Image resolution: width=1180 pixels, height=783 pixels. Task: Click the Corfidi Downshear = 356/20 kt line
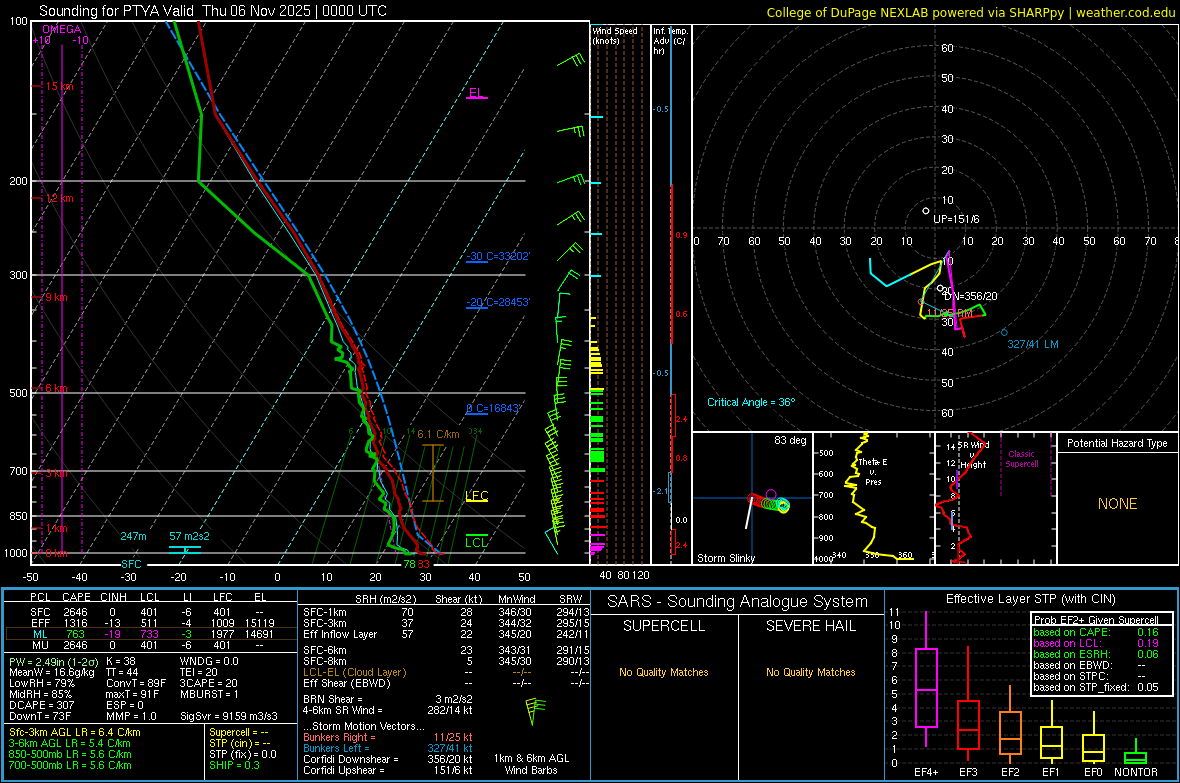388,759
